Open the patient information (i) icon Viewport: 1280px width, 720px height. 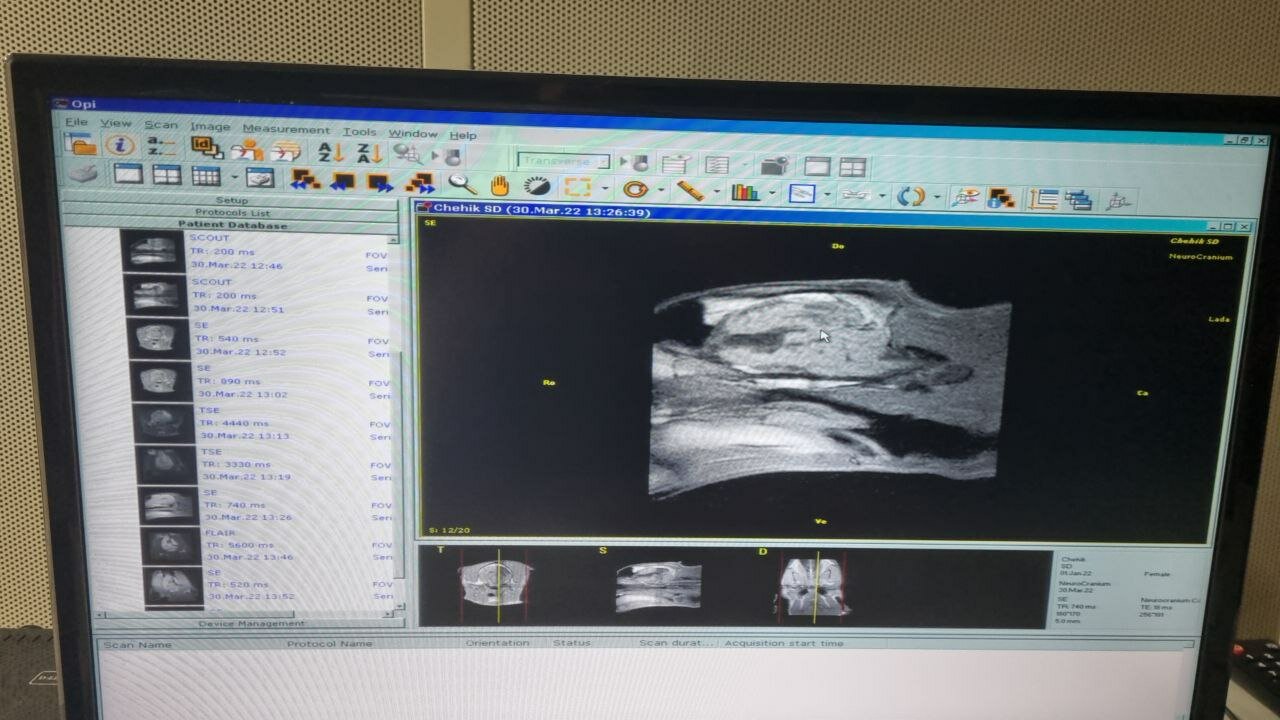coord(120,145)
